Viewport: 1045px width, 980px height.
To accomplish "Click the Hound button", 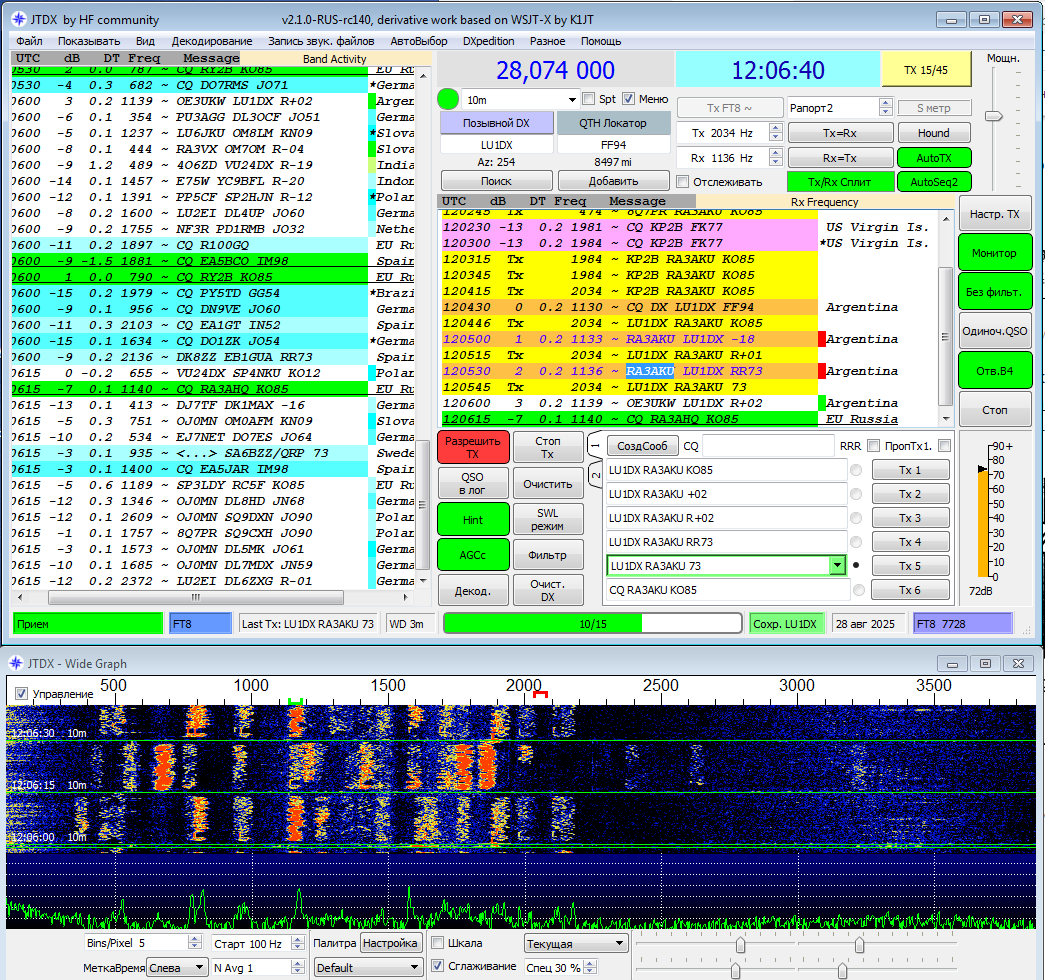I will click(x=934, y=133).
